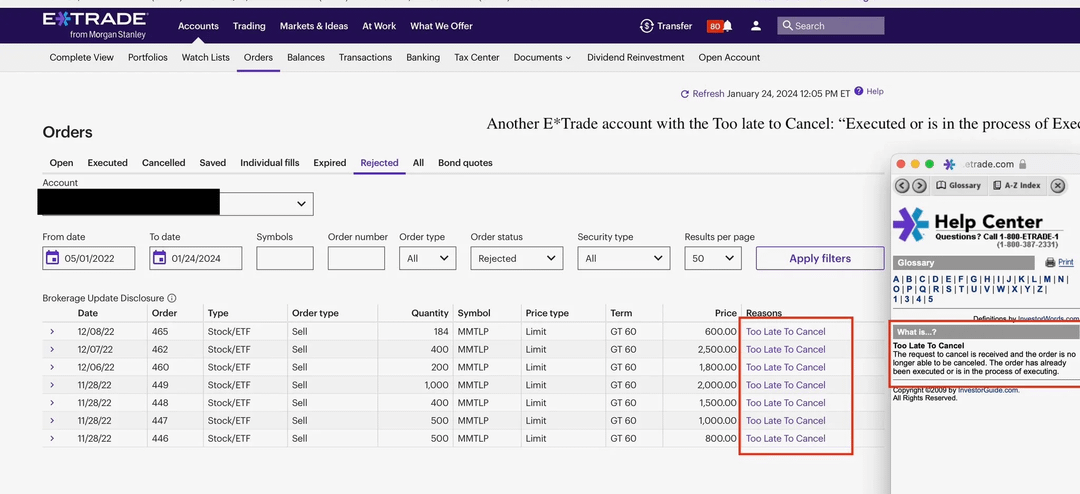Expand order 449 row
This screenshot has width=1080, height=494.
(52, 385)
